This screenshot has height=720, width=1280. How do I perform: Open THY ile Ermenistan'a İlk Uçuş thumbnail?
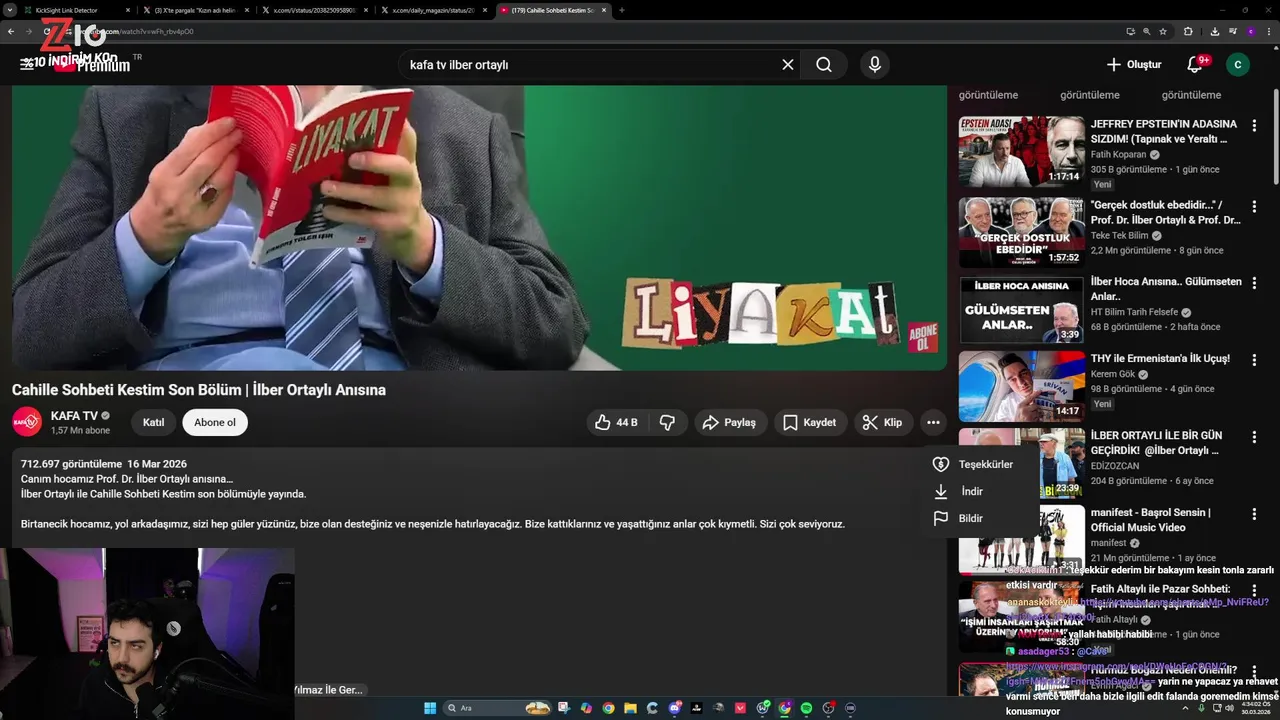1021,386
